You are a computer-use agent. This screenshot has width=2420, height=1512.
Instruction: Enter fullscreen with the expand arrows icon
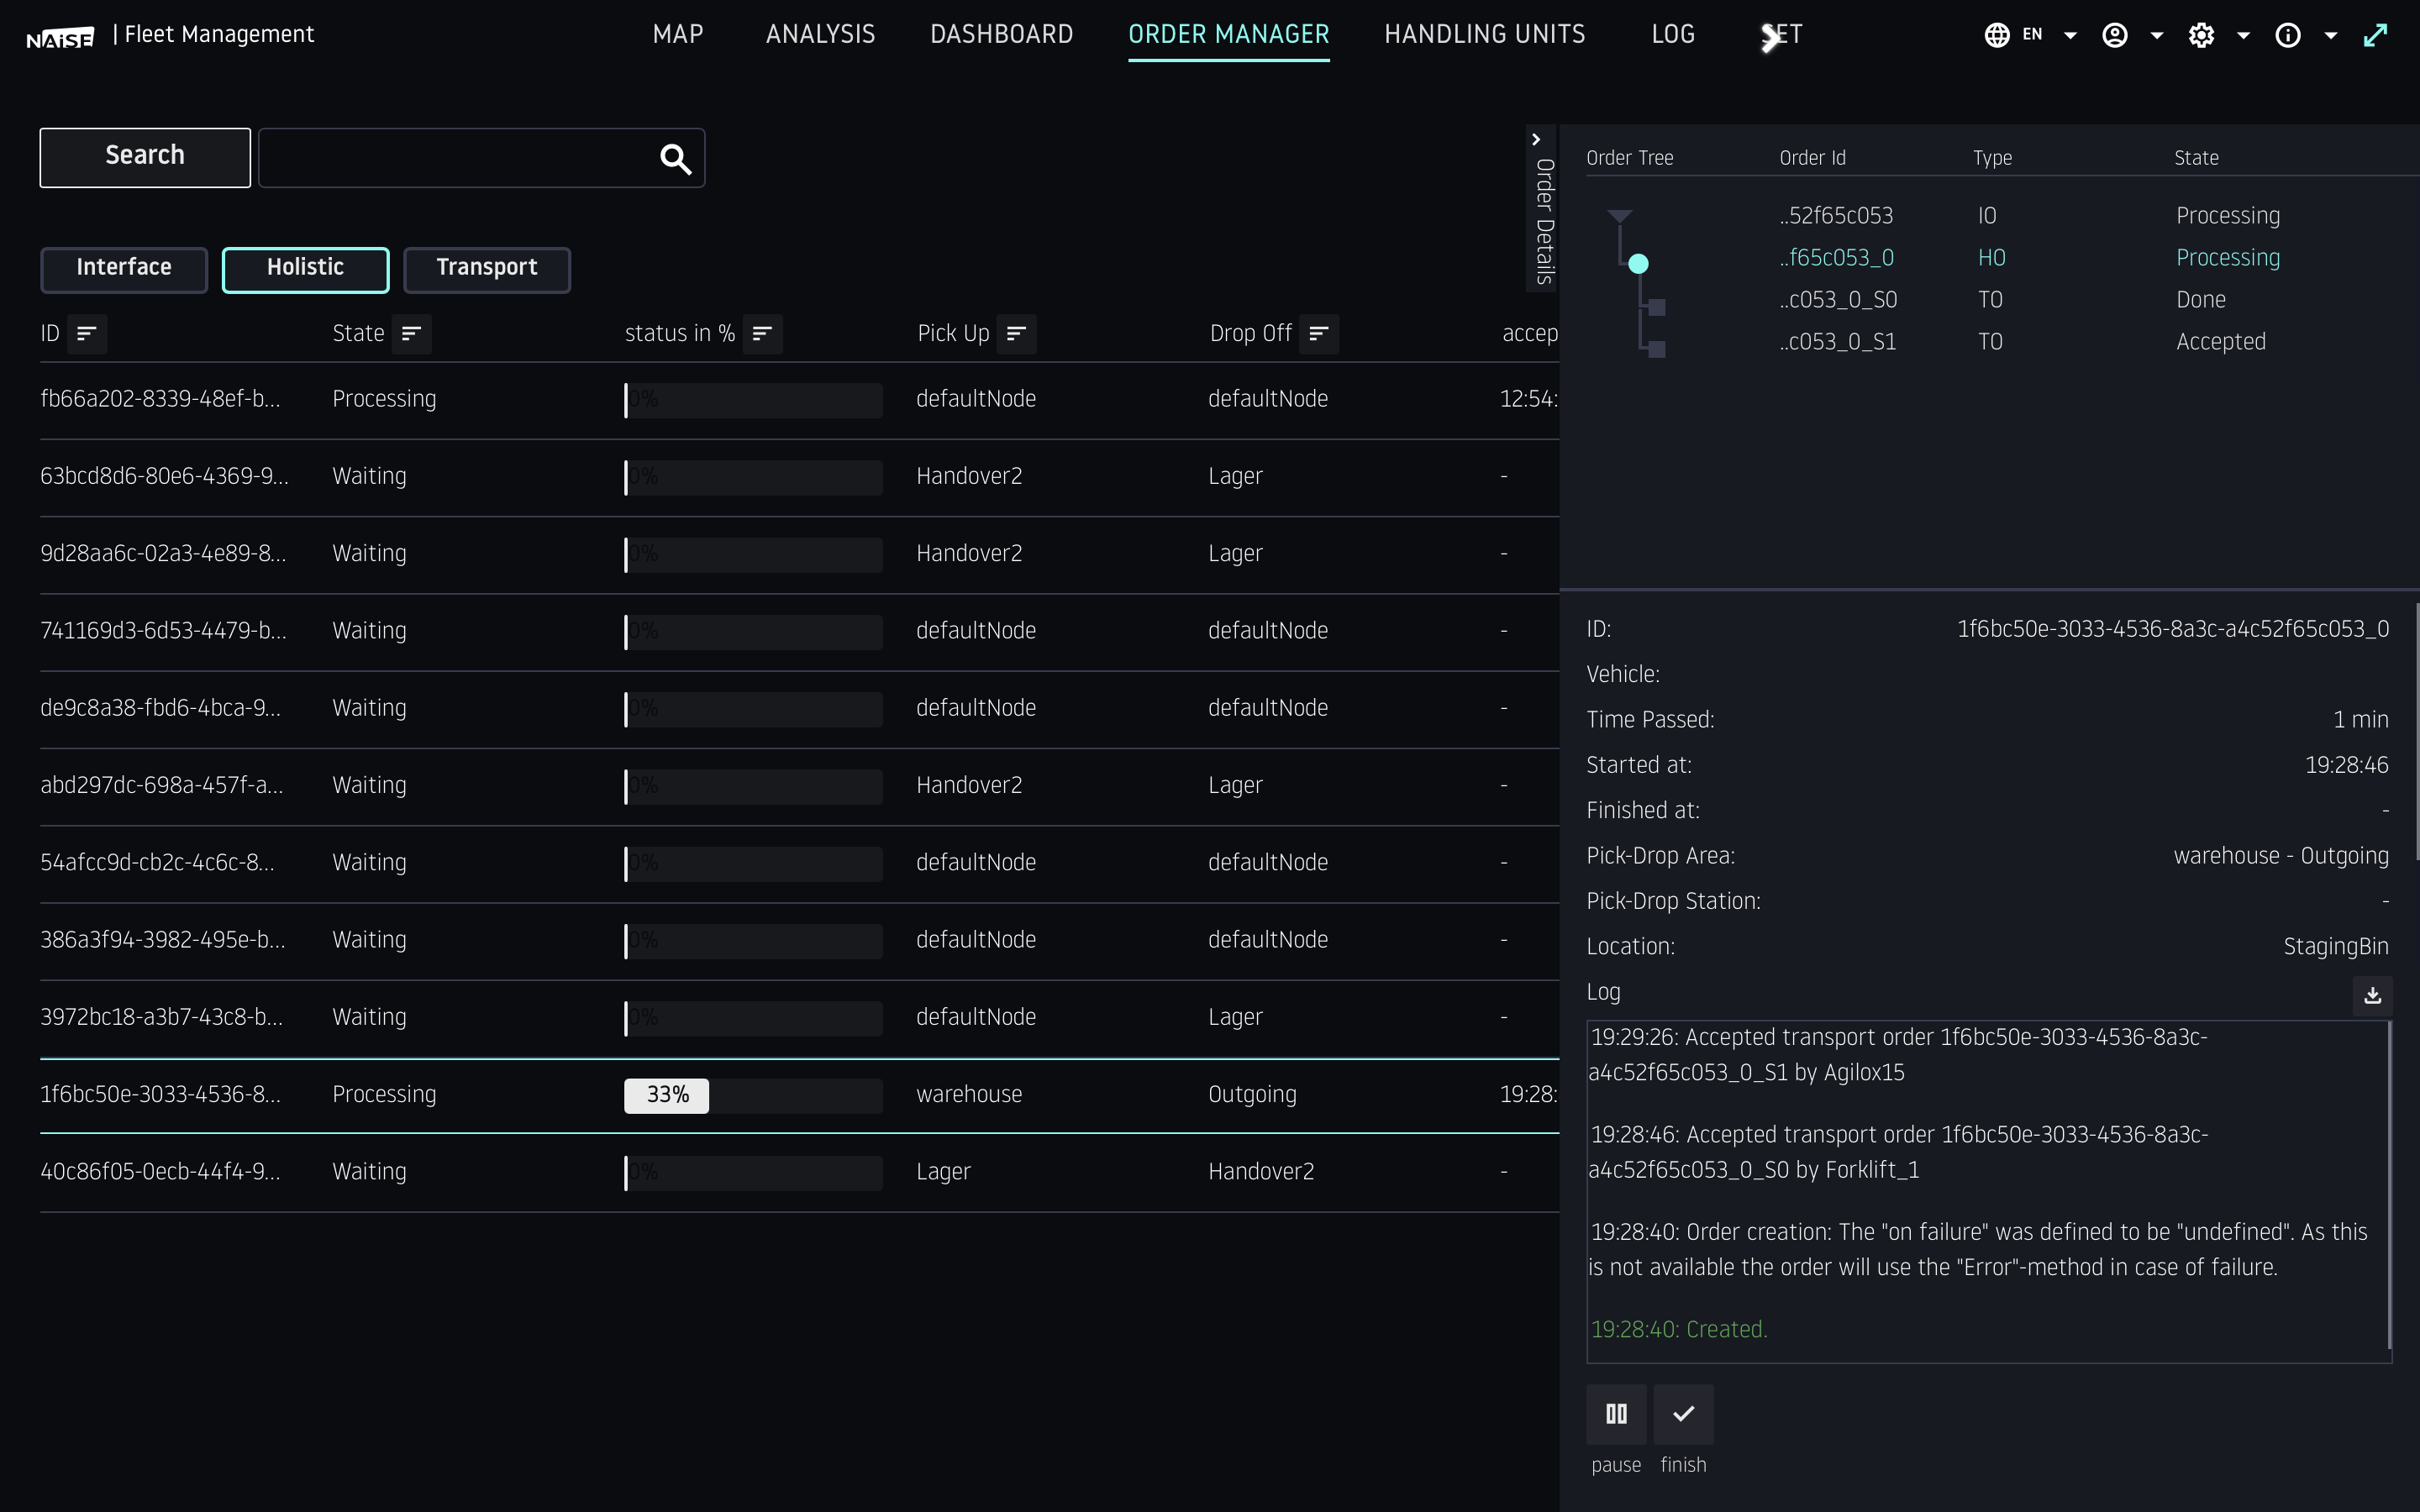click(x=2377, y=34)
